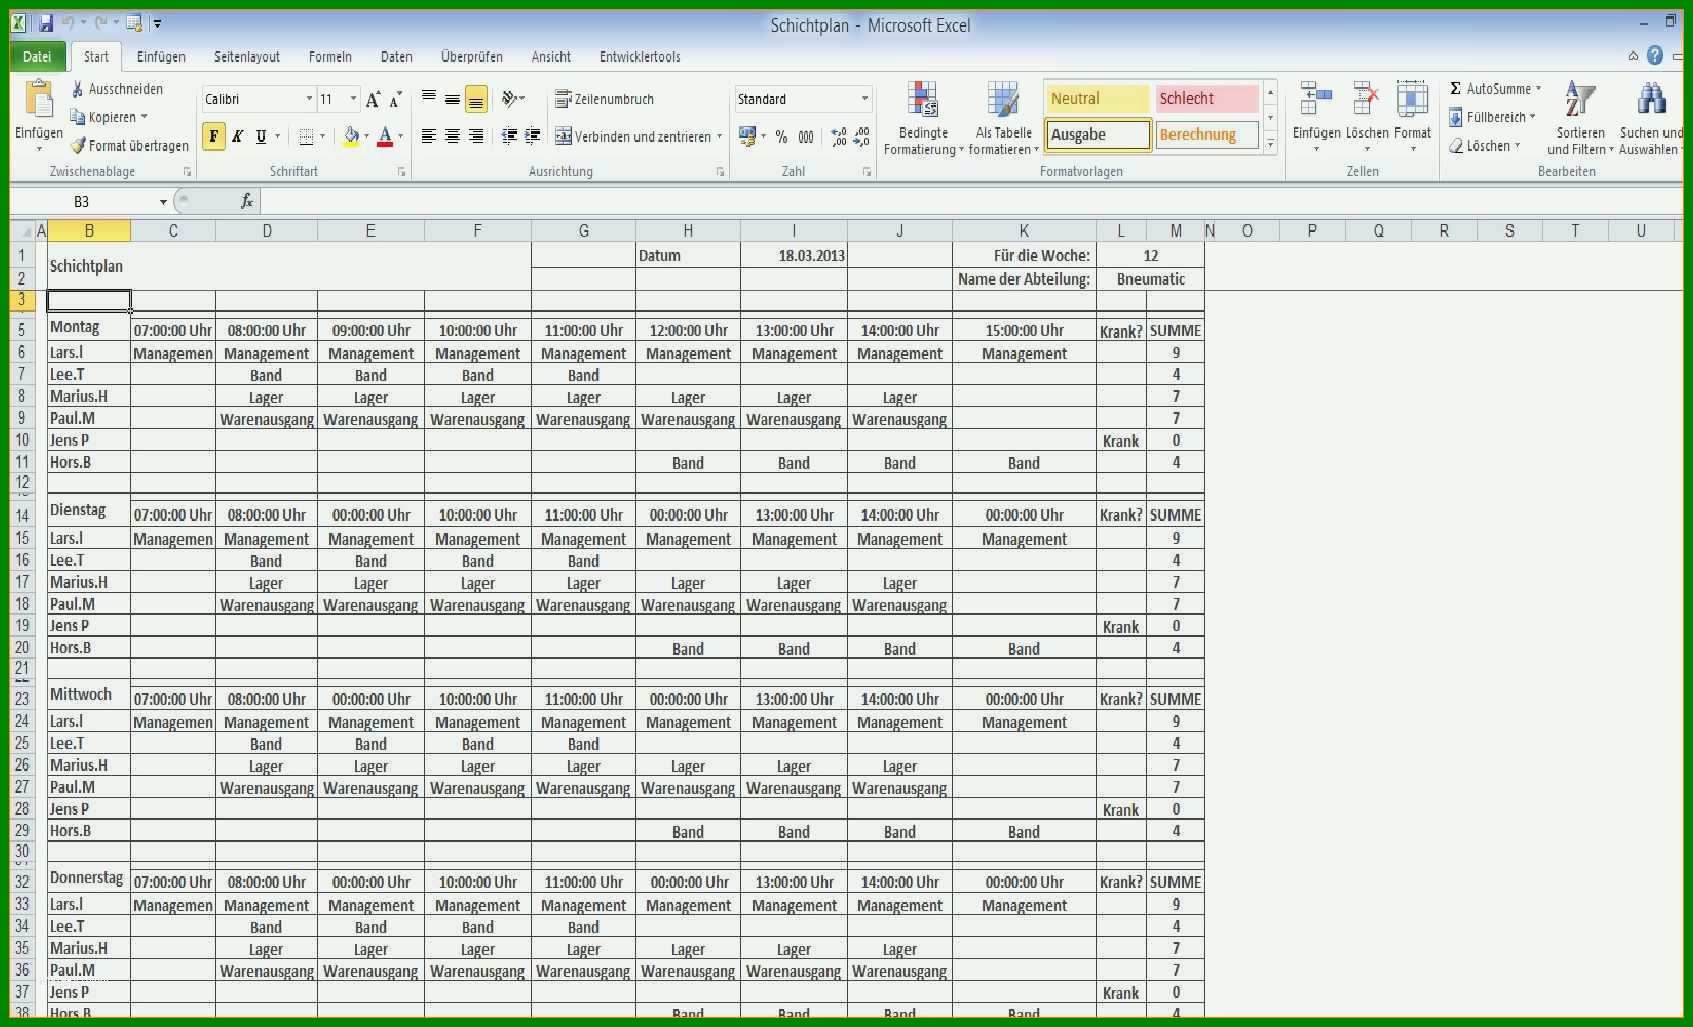Image resolution: width=1693 pixels, height=1027 pixels.
Task: Switch to Daten tab
Action: 397,57
